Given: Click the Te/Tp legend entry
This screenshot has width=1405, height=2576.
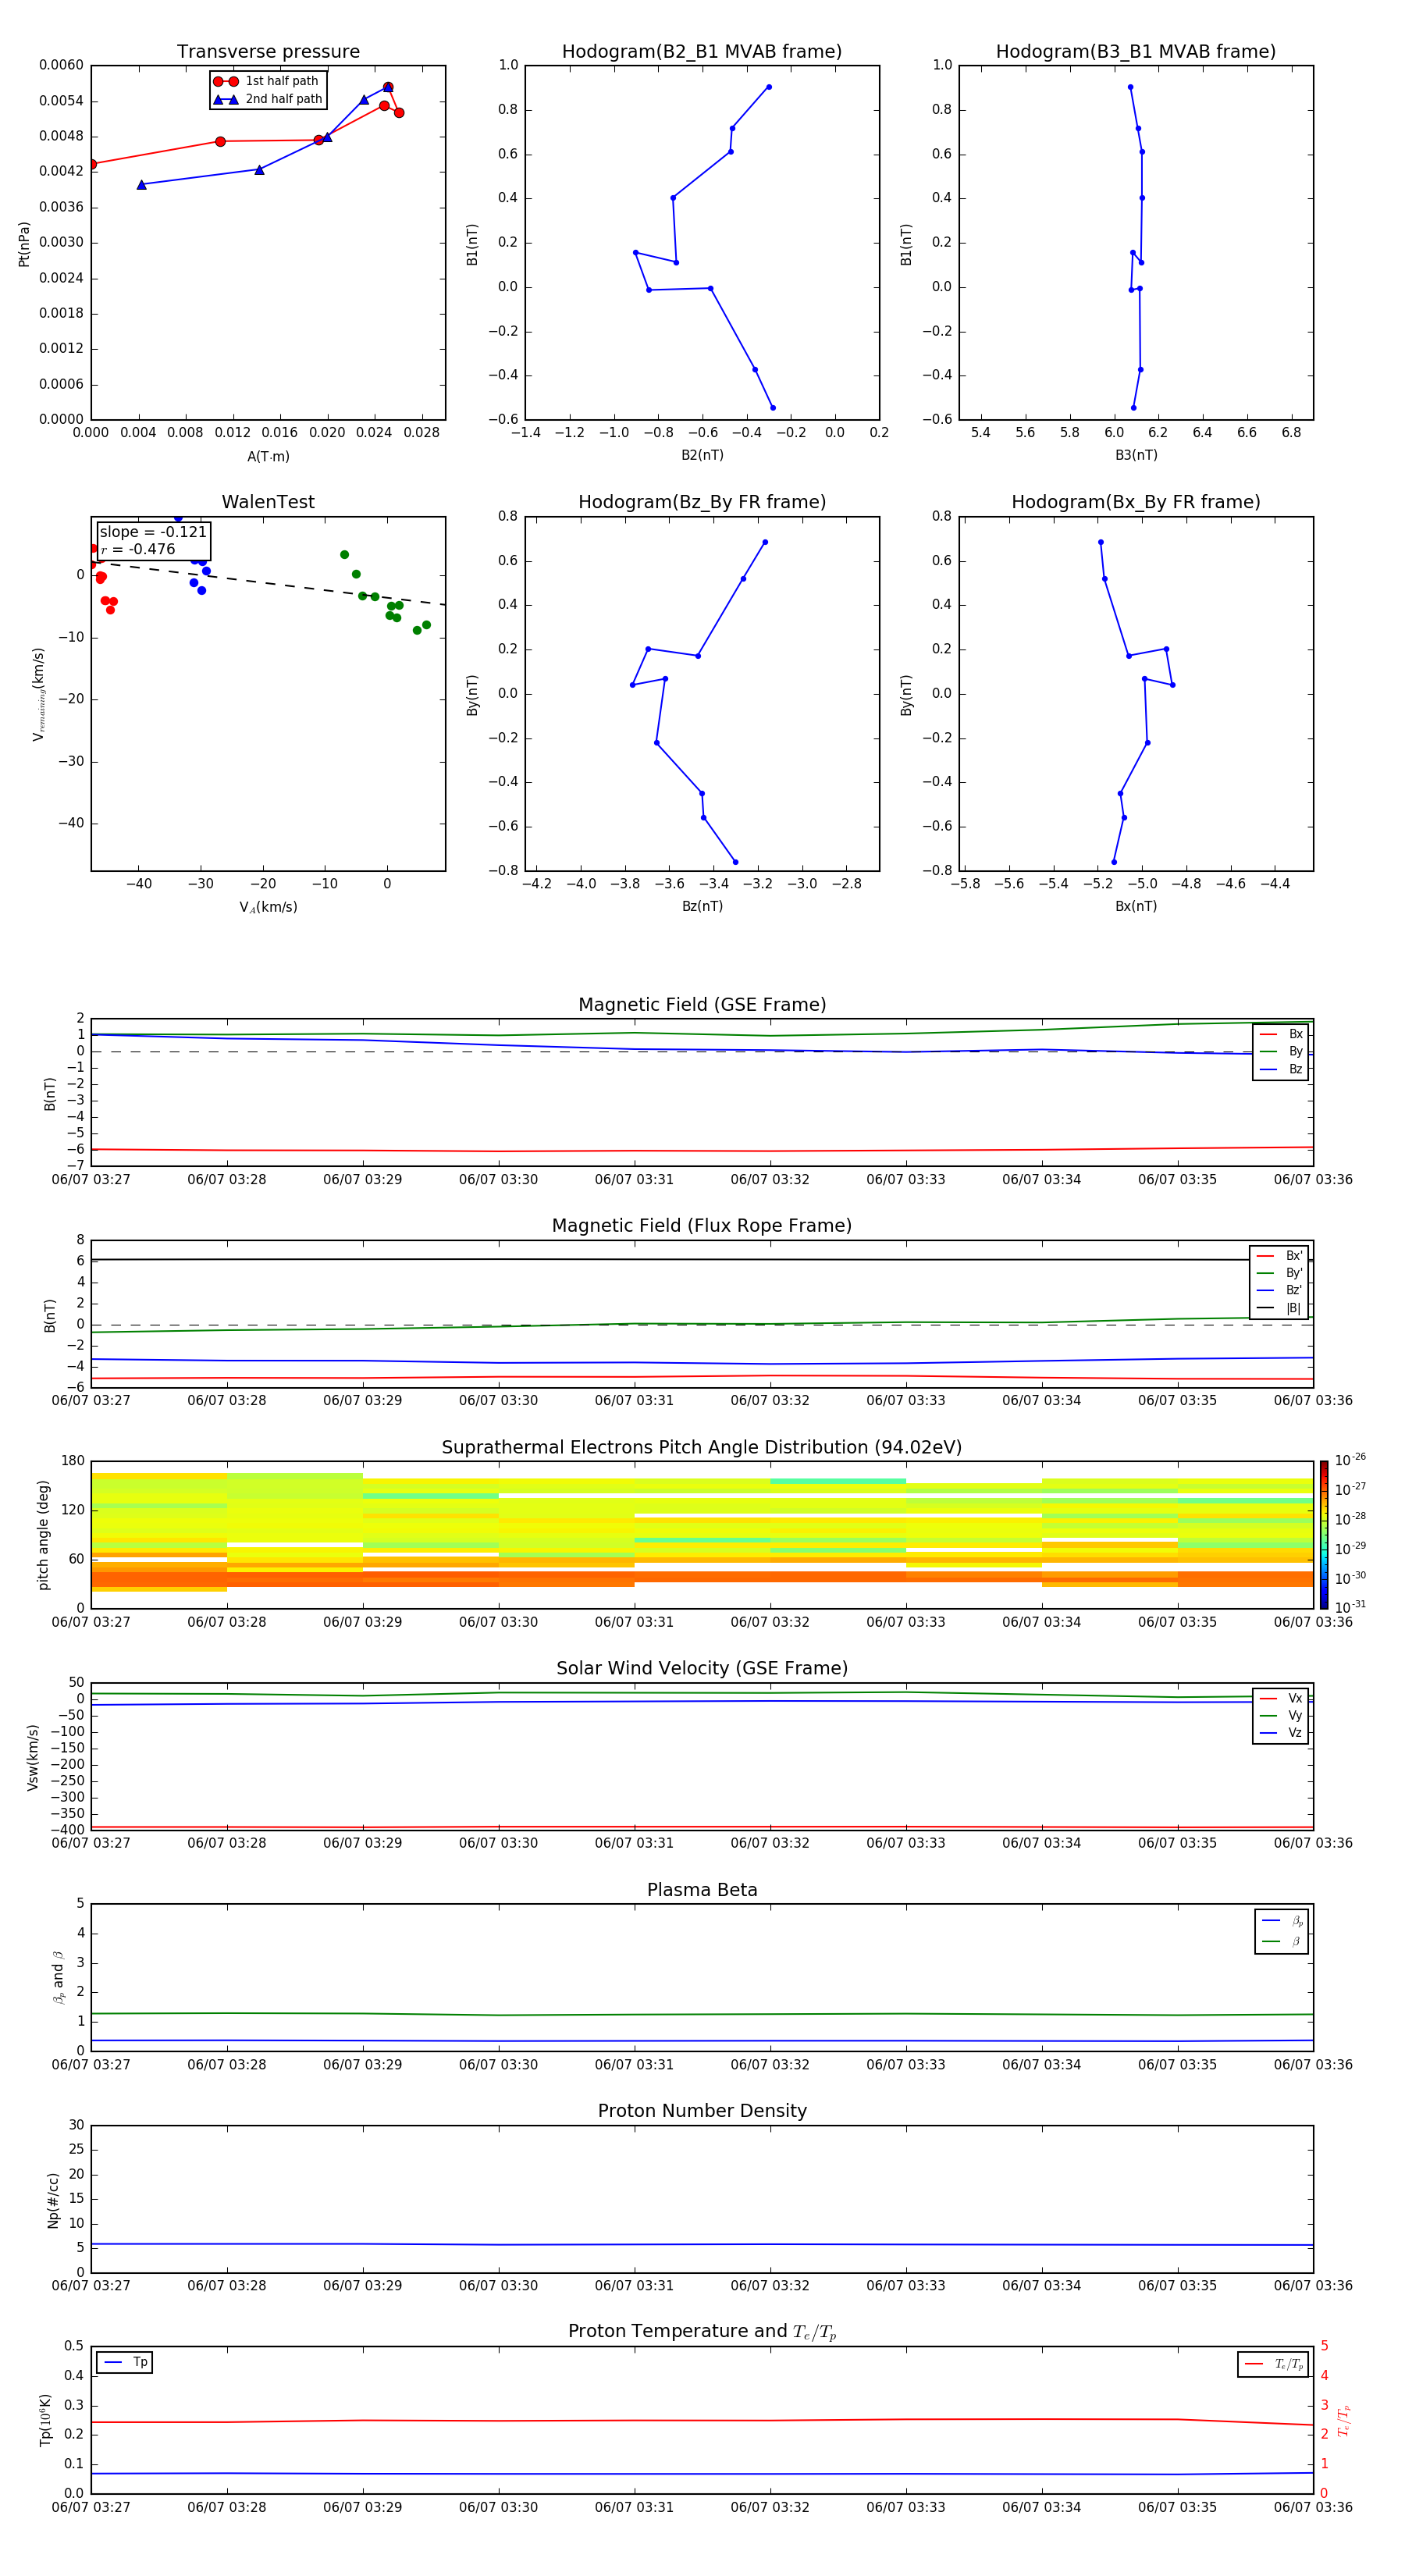Looking at the screenshot, I should (x=1274, y=2364).
